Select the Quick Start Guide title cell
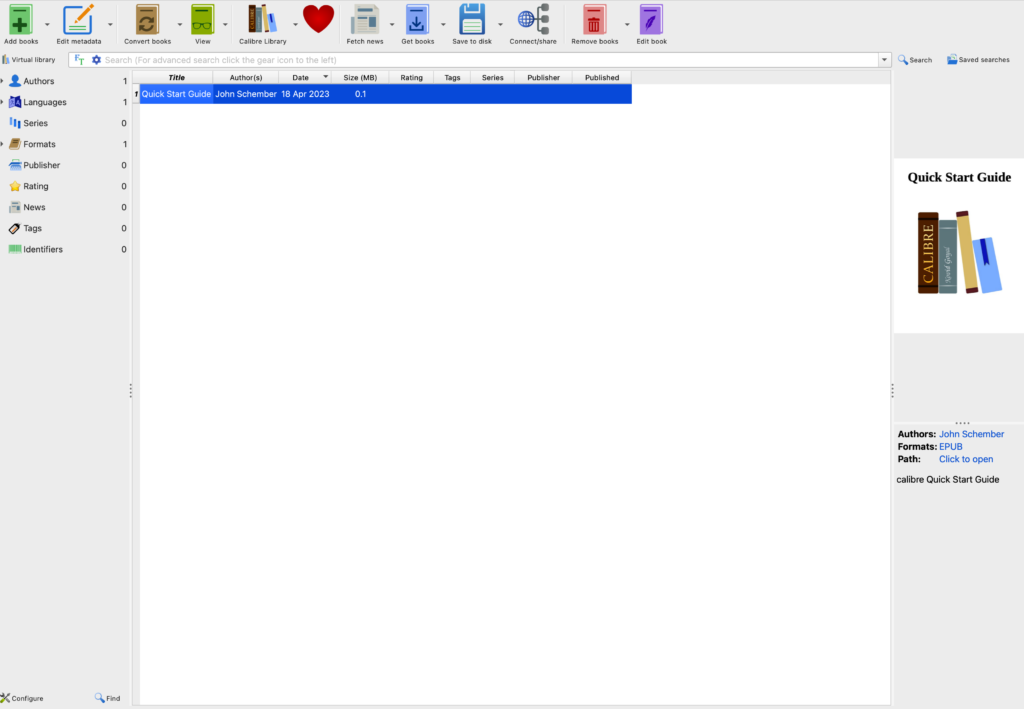This screenshot has width=1024, height=709. (176, 94)
